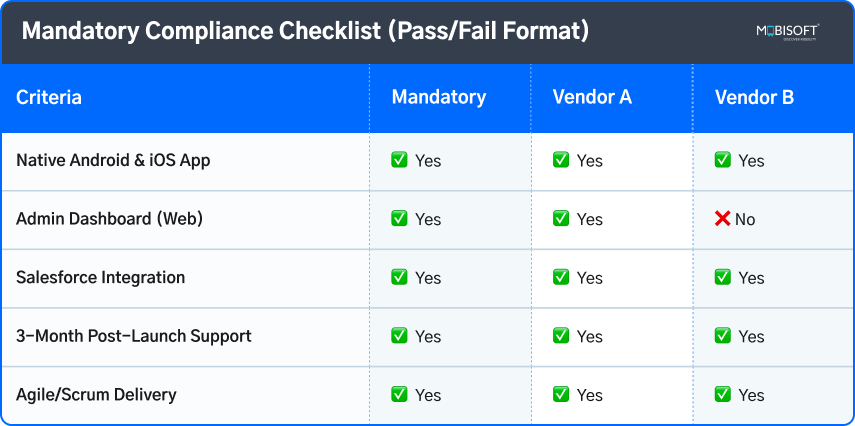Screen dimensions: 855x426
Task: Click Vendor B checkmark for Salesforce Integration
Action: click(x=723, y=277)
